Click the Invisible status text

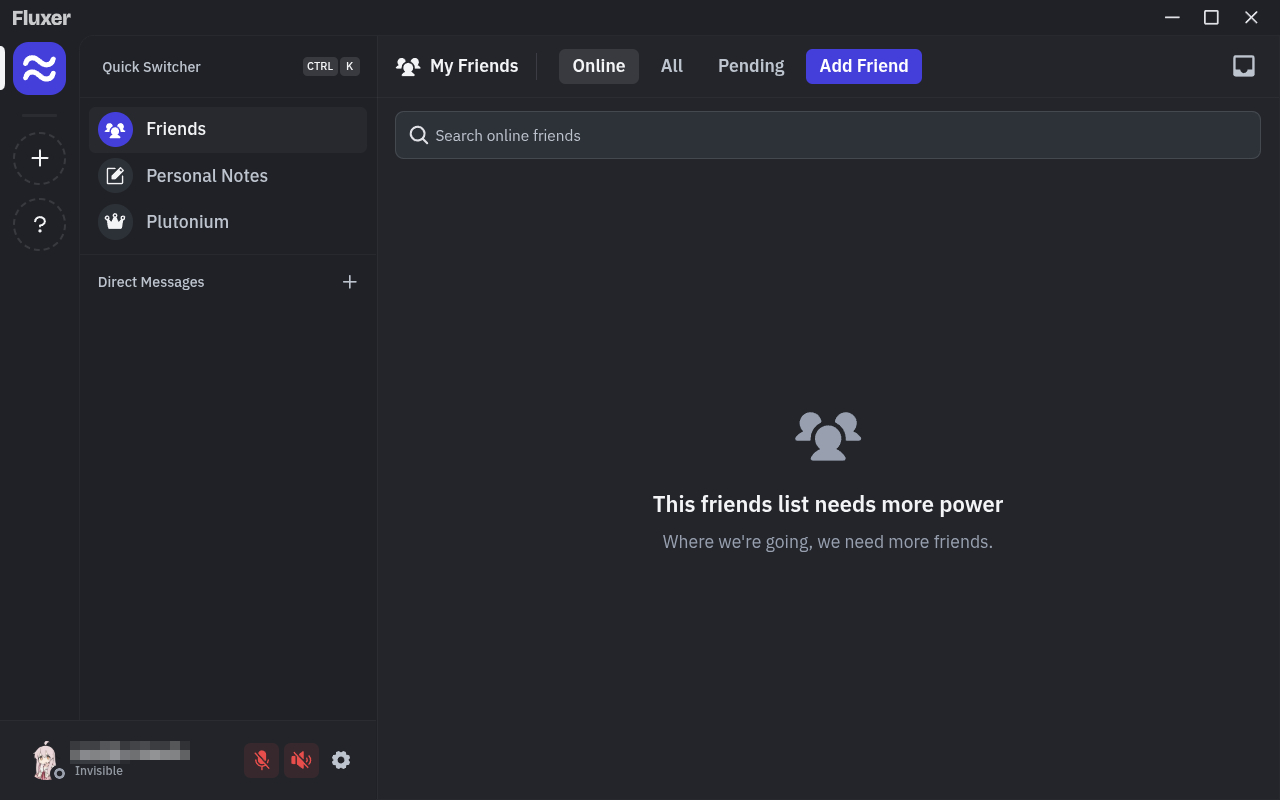99,771
